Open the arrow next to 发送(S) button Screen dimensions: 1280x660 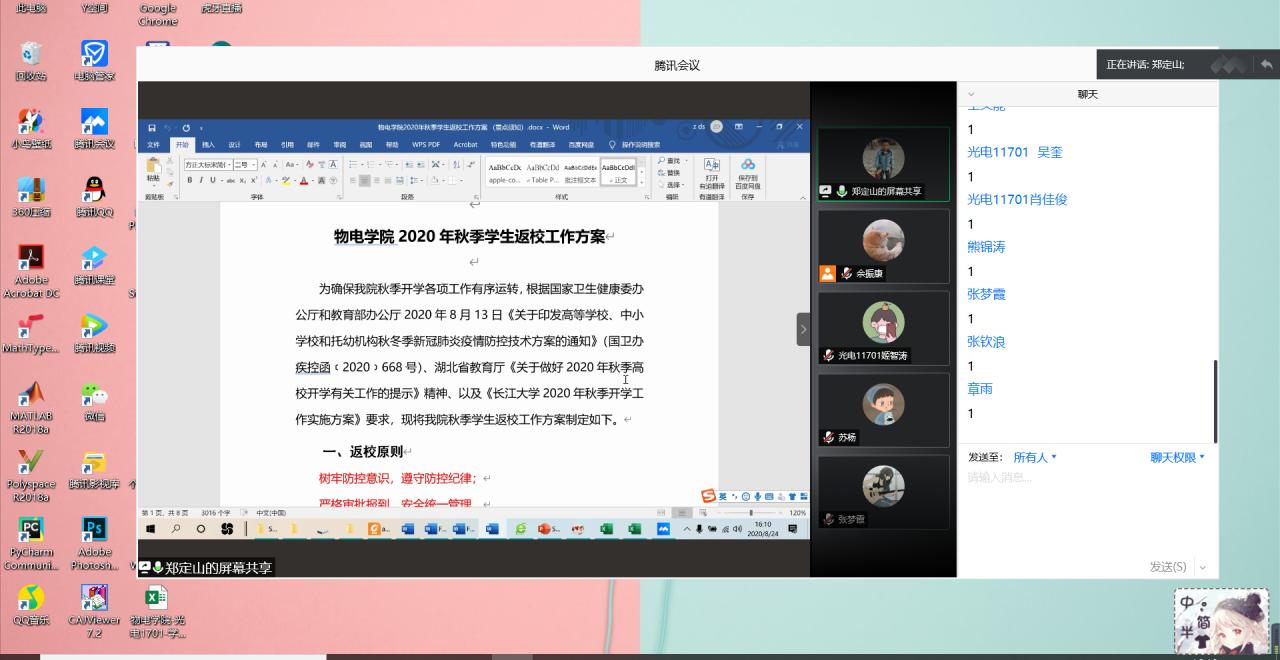(1203, 567)
